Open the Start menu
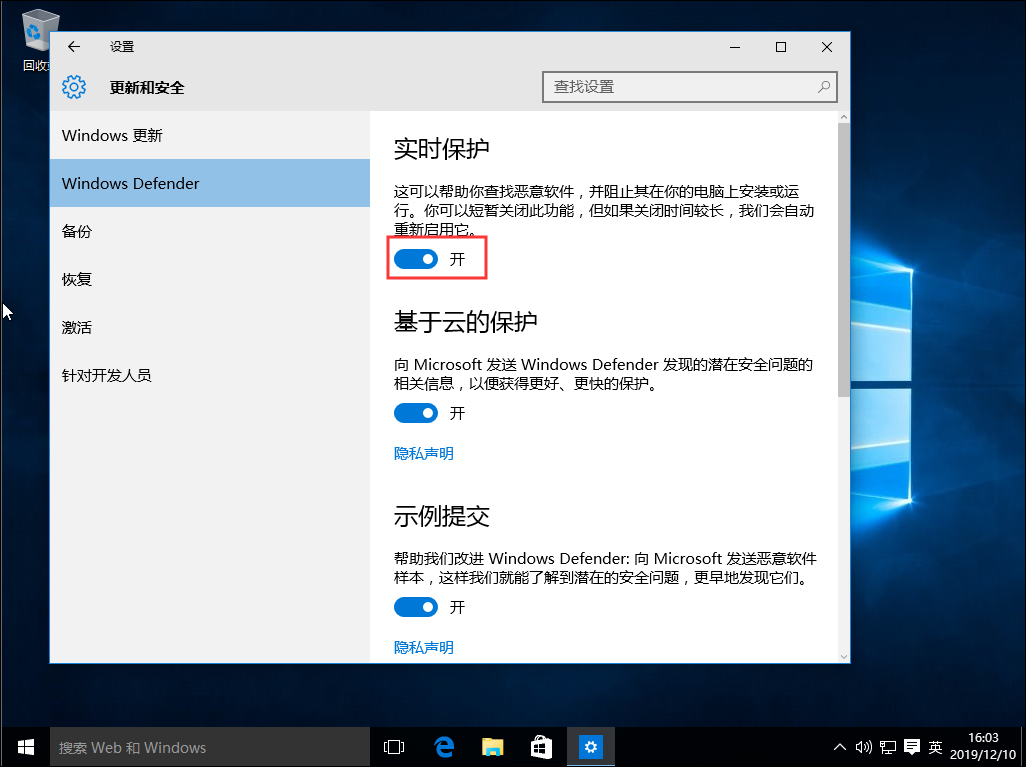Viewport: 1026px width, 767px height. [24, 747]
